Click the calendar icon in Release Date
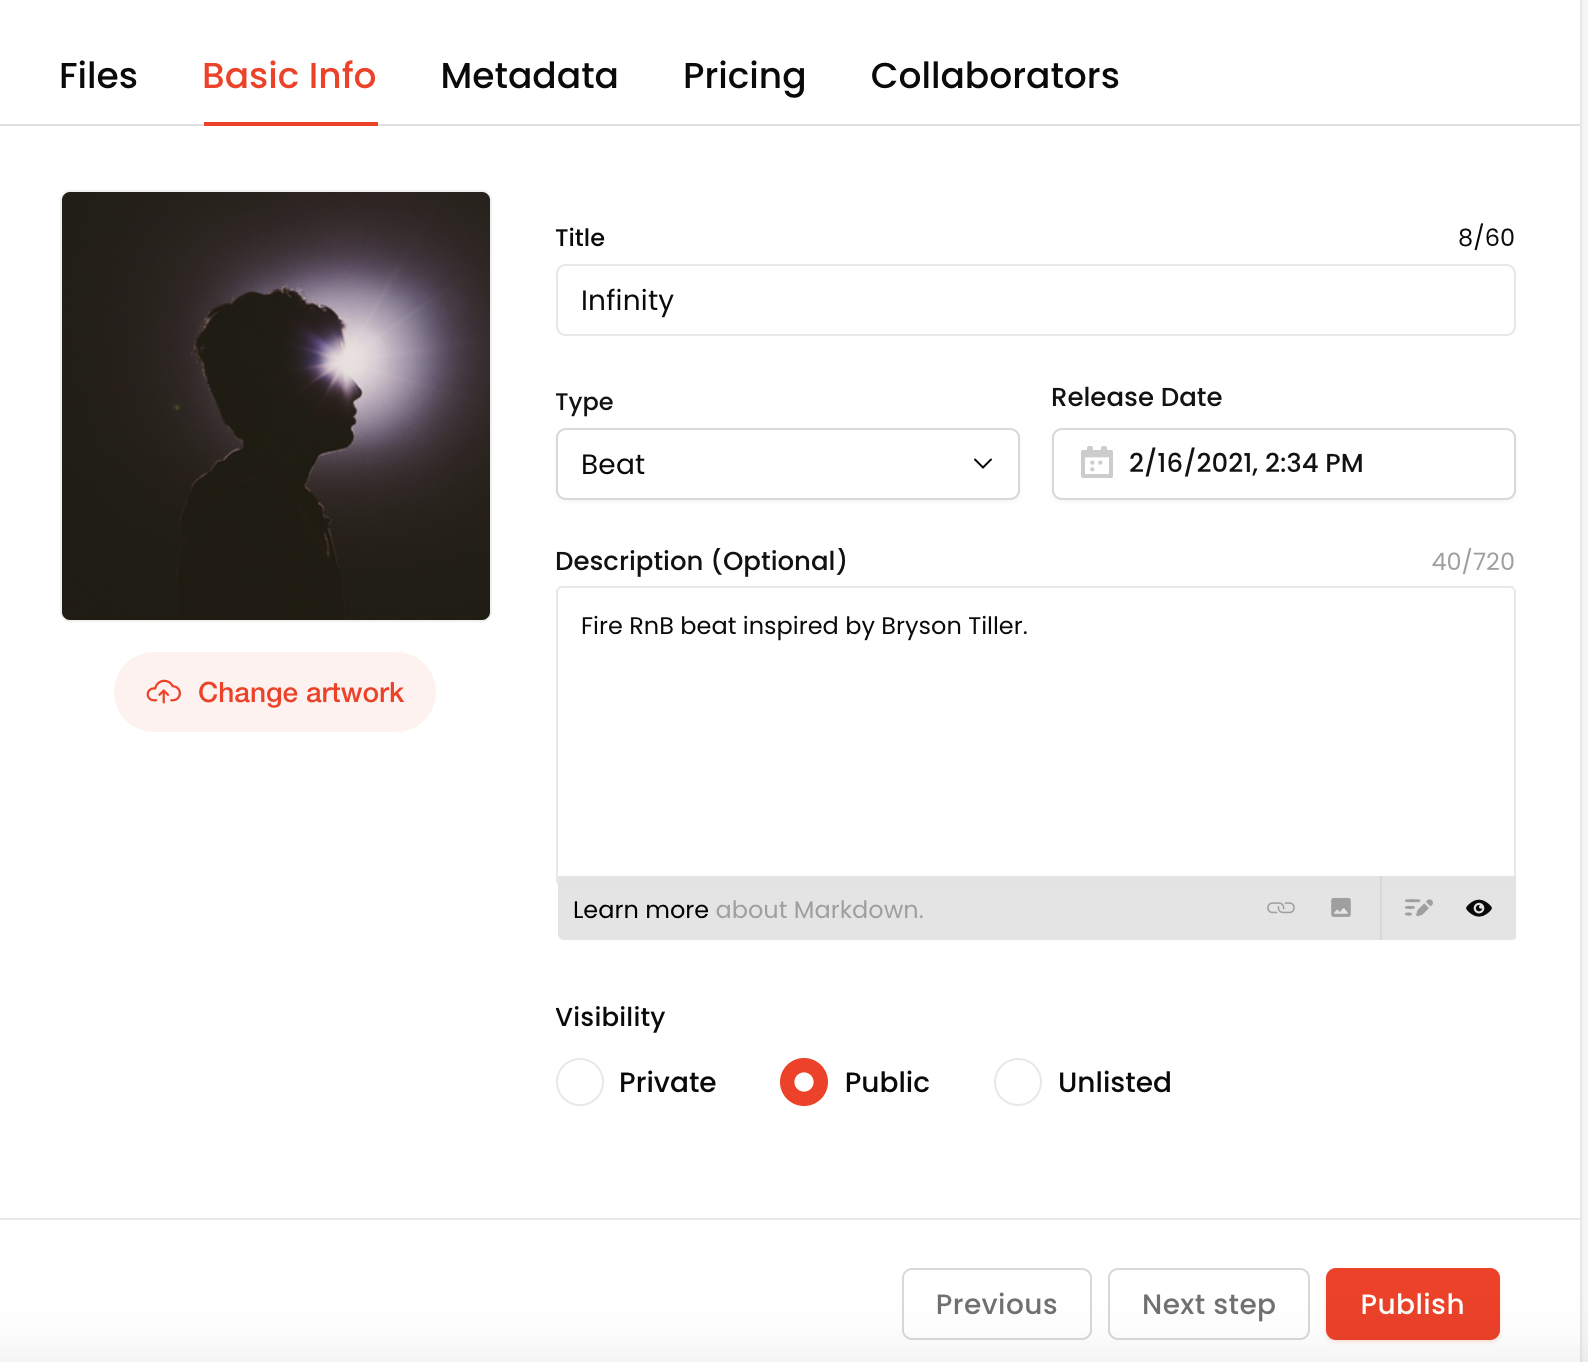The image size is (1588, 1362). click(x=1096, y=463)
